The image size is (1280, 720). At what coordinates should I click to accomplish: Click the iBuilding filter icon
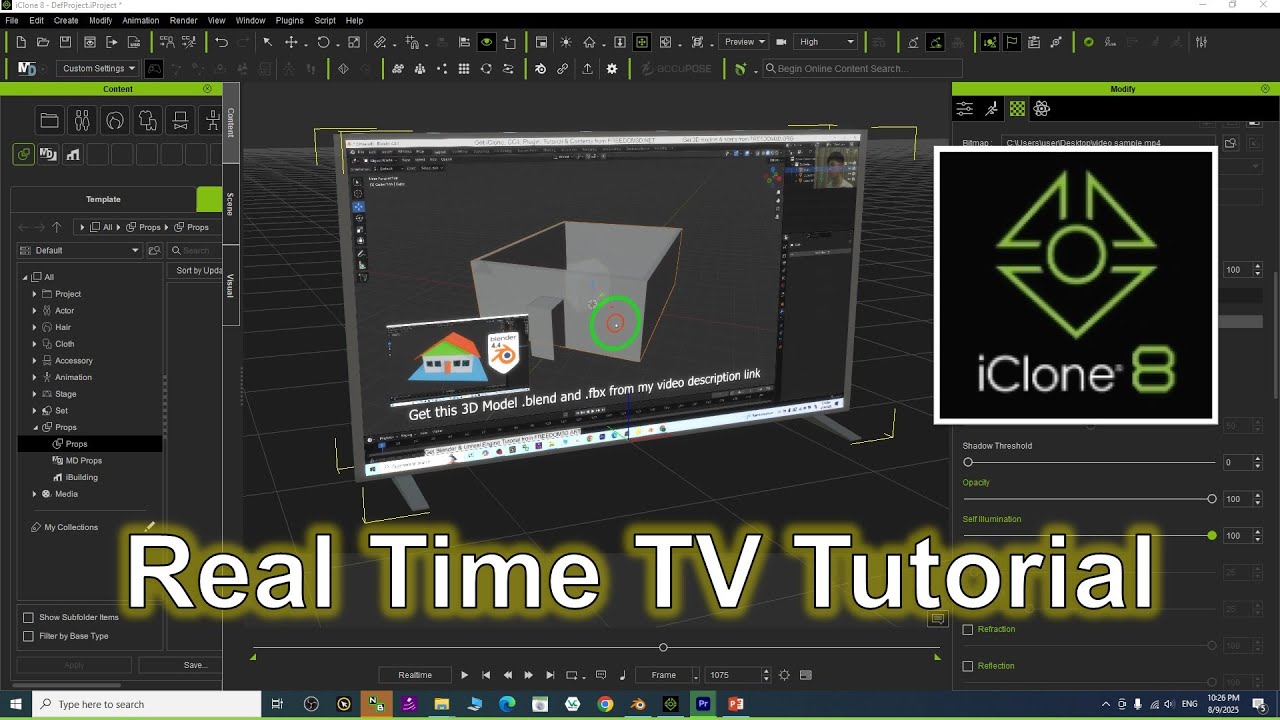(x=73, y=155)
